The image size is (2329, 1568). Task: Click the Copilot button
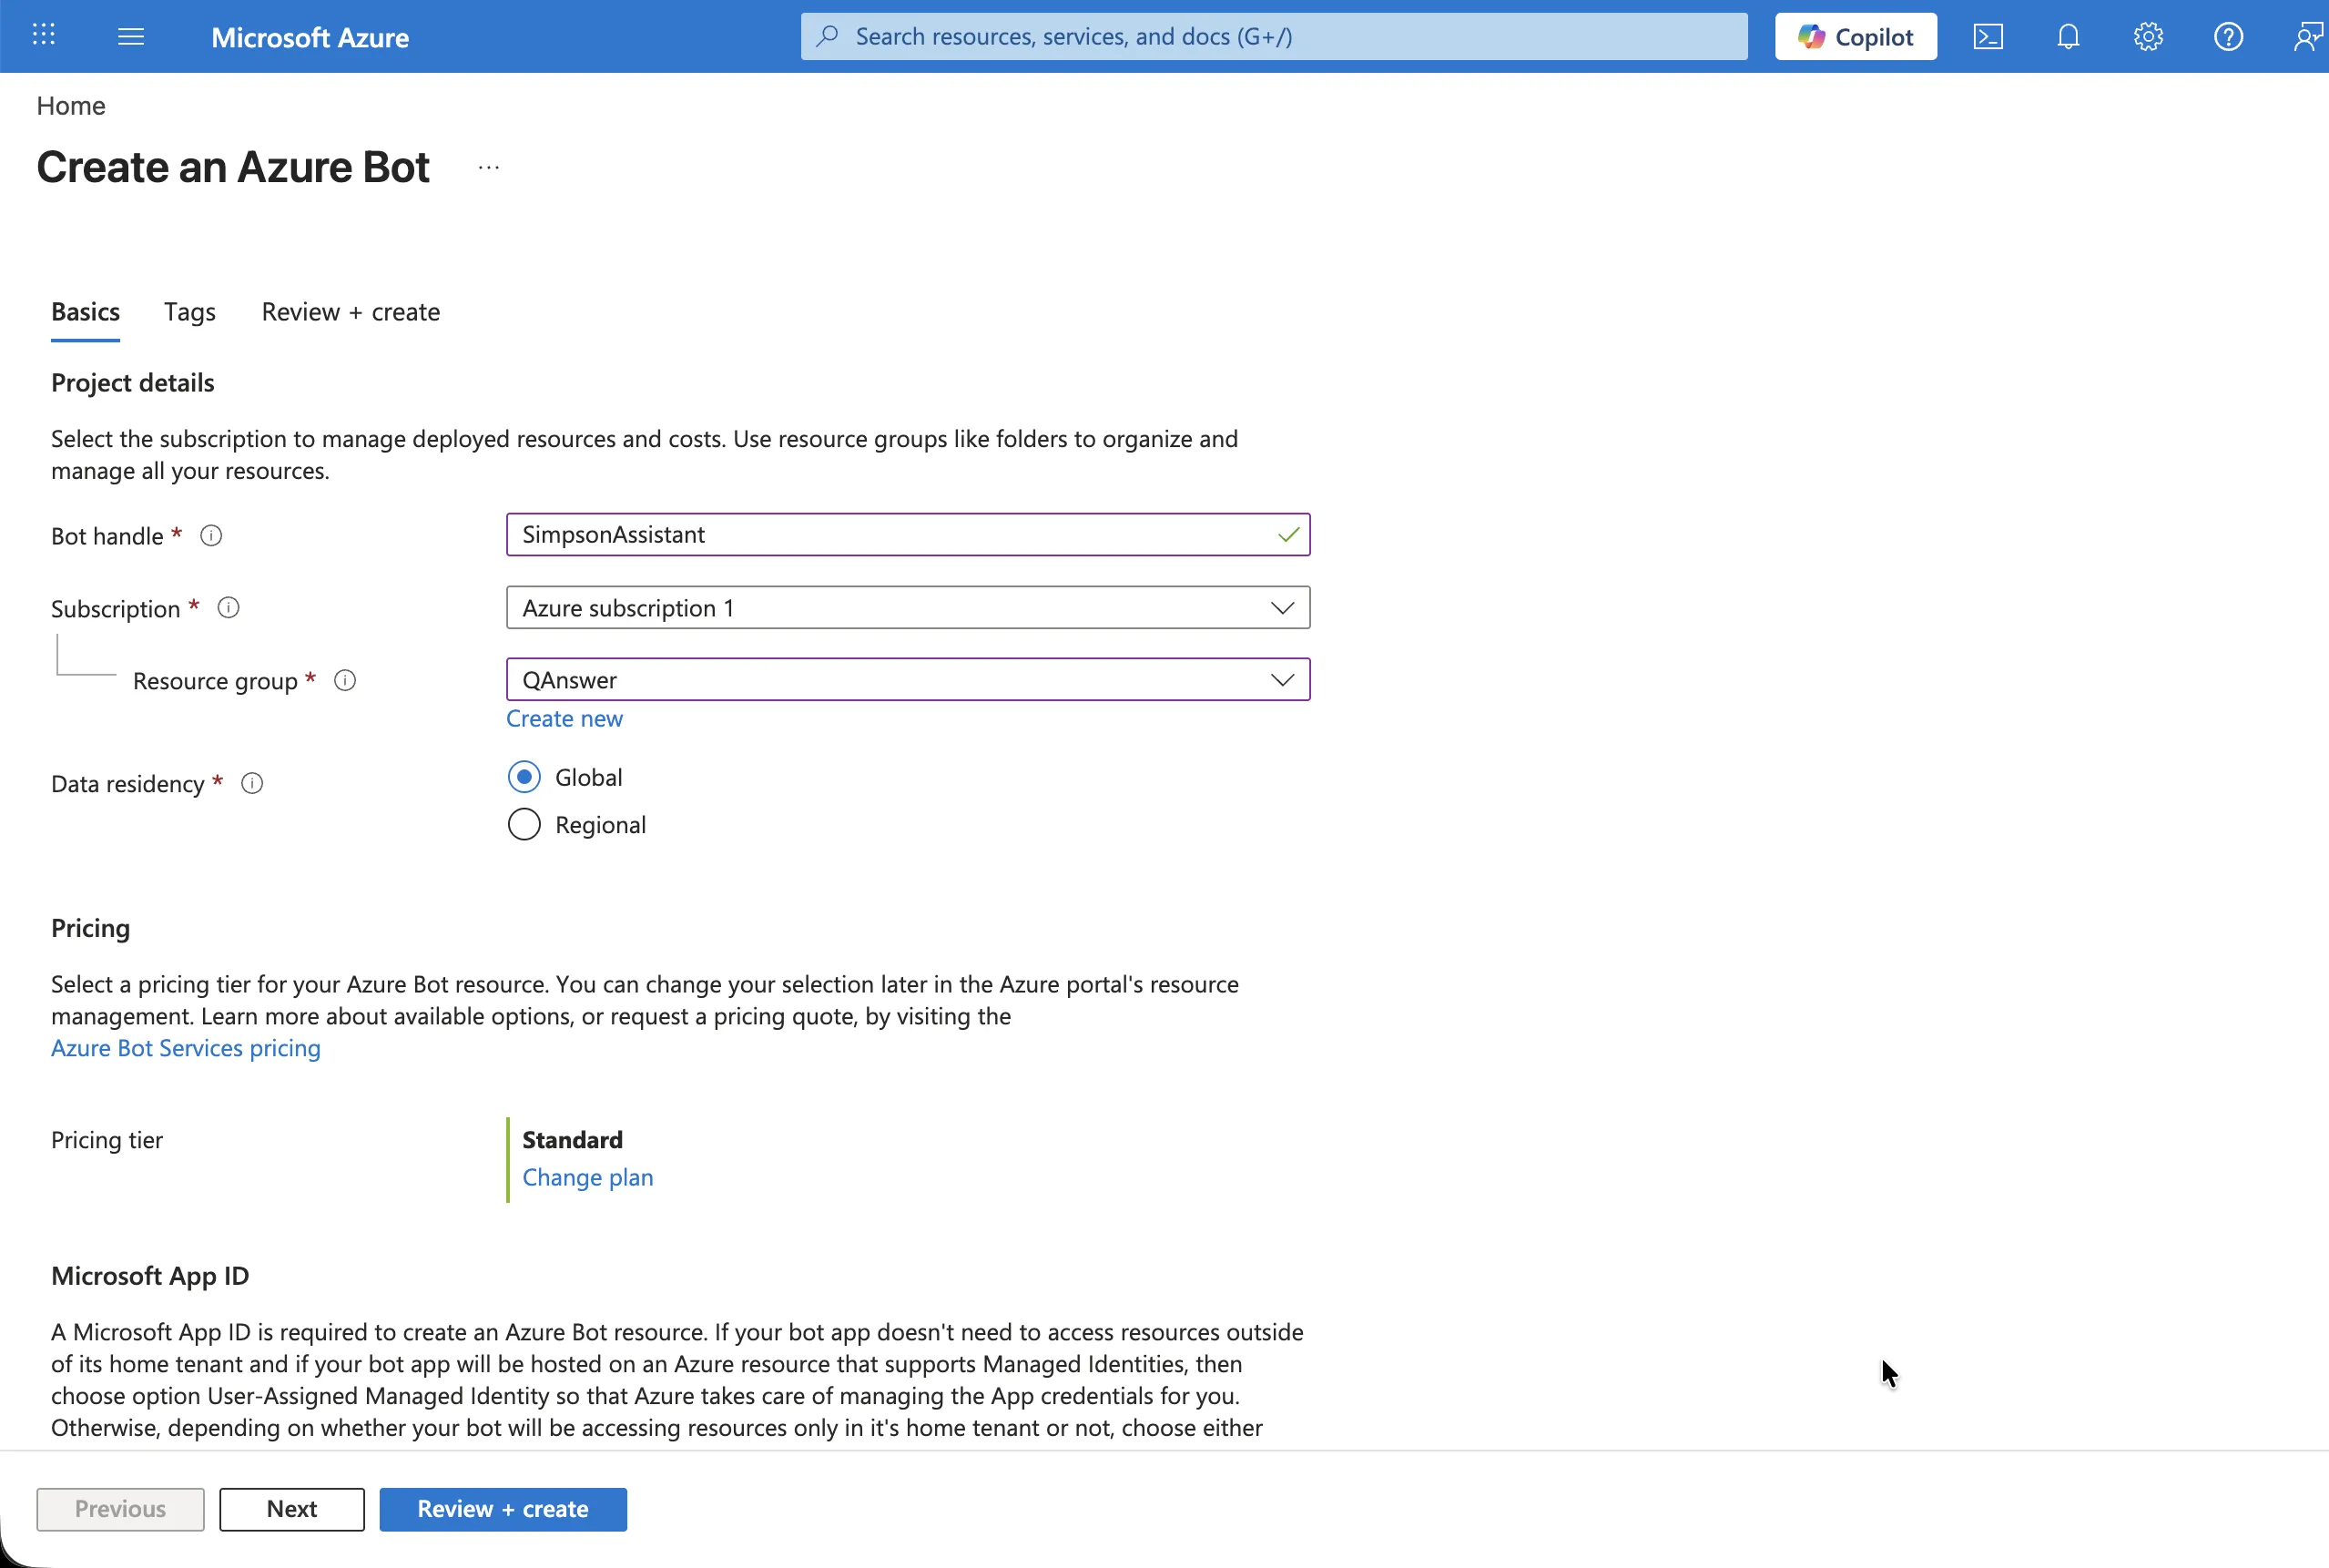(x=1855, y=37)
